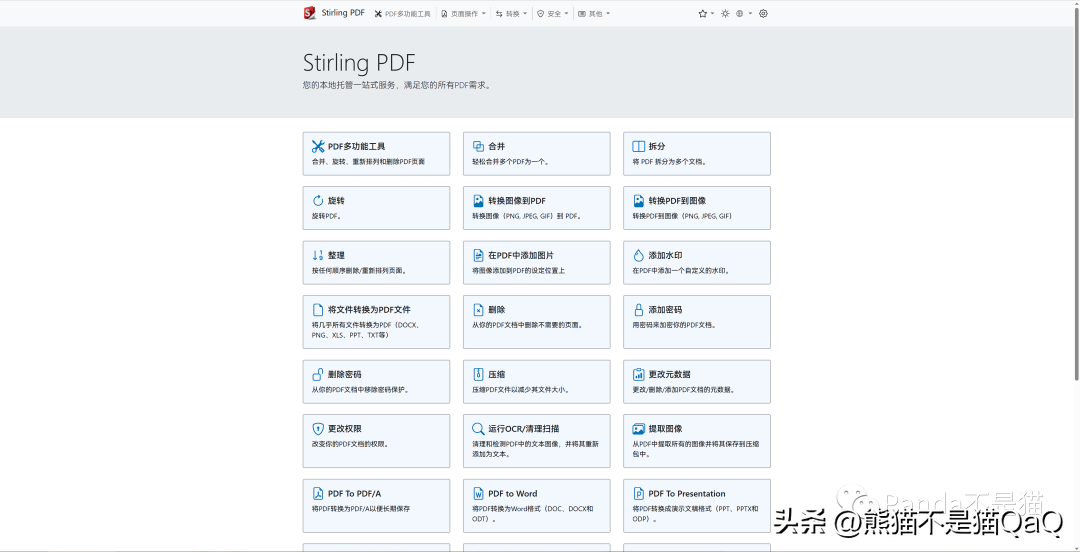Click the 转换图像到PDF card's image icon
1080x552 pixels.
point(478,201)
